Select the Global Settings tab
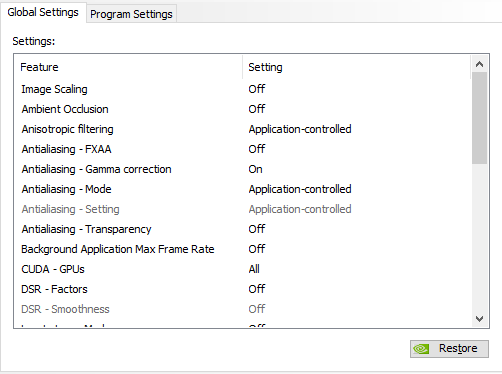The height and width of the screenshot is (374, 502). (43, 12)
